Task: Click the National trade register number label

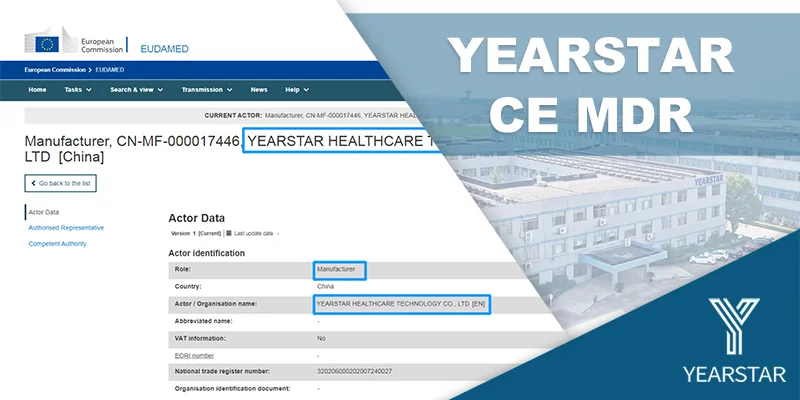Action: pos(222,371)
